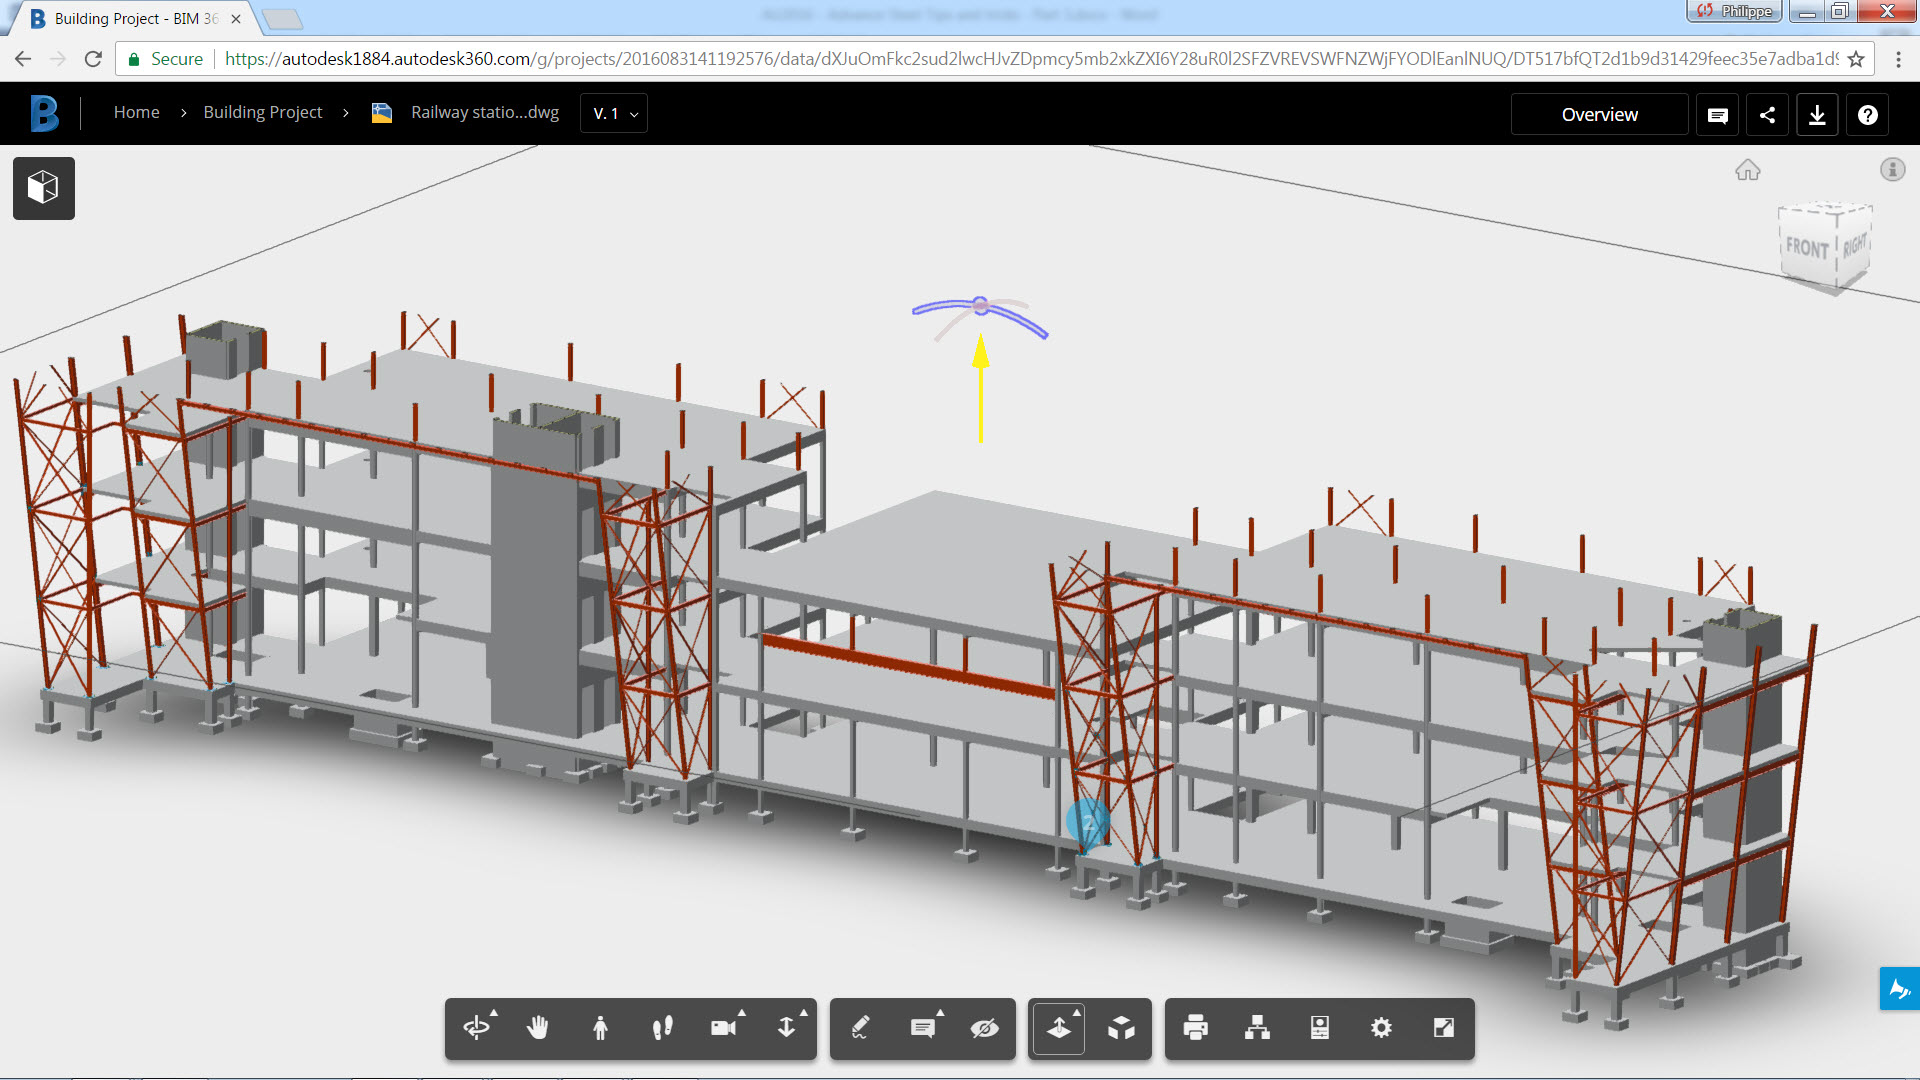This screenshot has height=1080, width=1920.
Task: Click the Overview button
Action: [1599, 115]
